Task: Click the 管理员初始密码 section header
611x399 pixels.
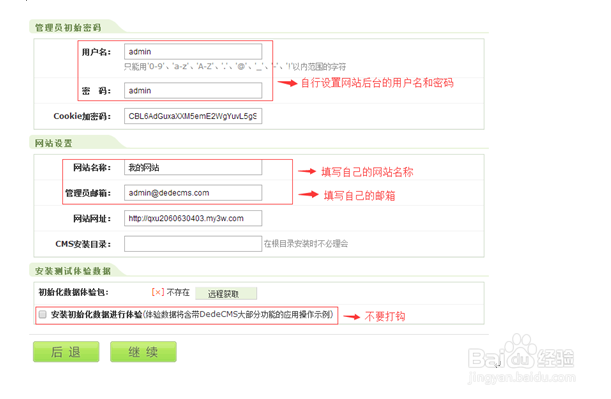Action: (x=68, y=28)
